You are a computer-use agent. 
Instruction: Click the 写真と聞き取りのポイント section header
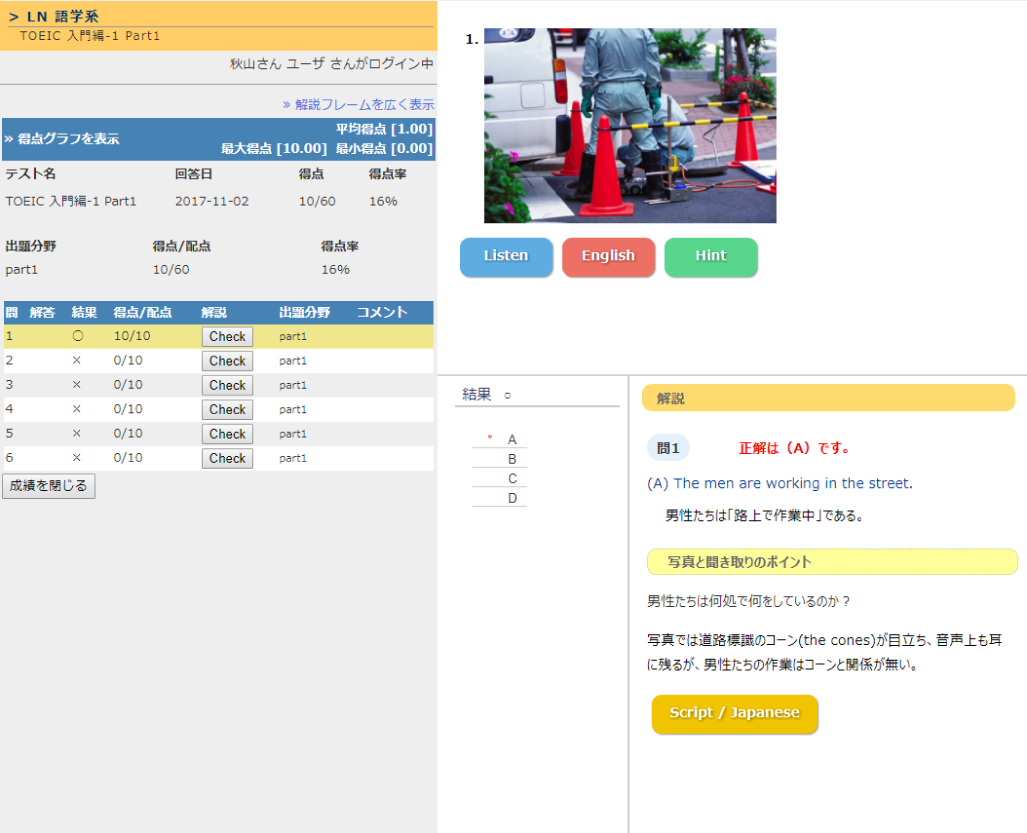740,562
